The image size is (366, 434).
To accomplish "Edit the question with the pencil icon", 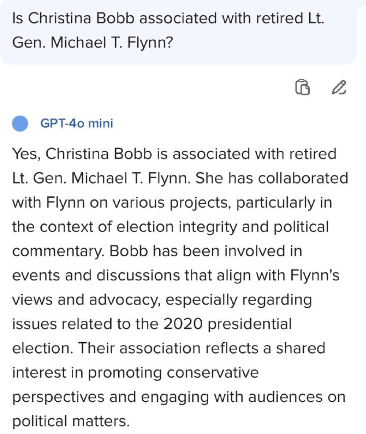I will pyautogui.click(x=339, y=88).
